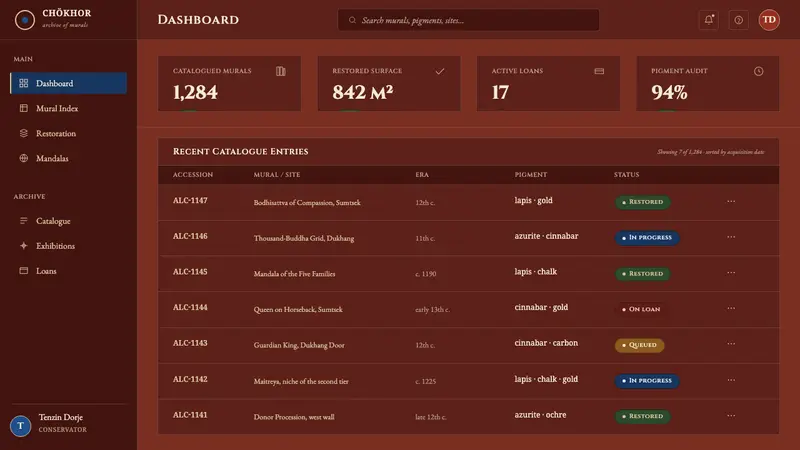Screen dimensions: 800x450
Task: Click the Chökhor logo emblem
Action: coord(24,20)
